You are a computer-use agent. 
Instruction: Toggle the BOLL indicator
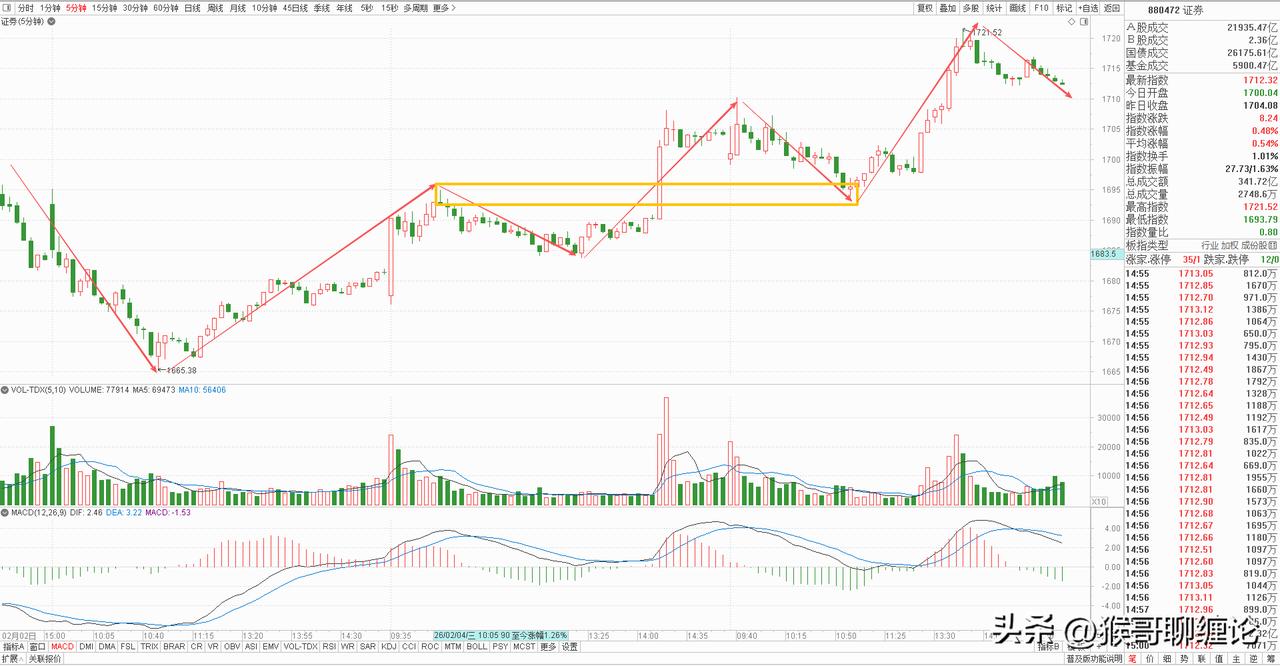coord(477,647)
